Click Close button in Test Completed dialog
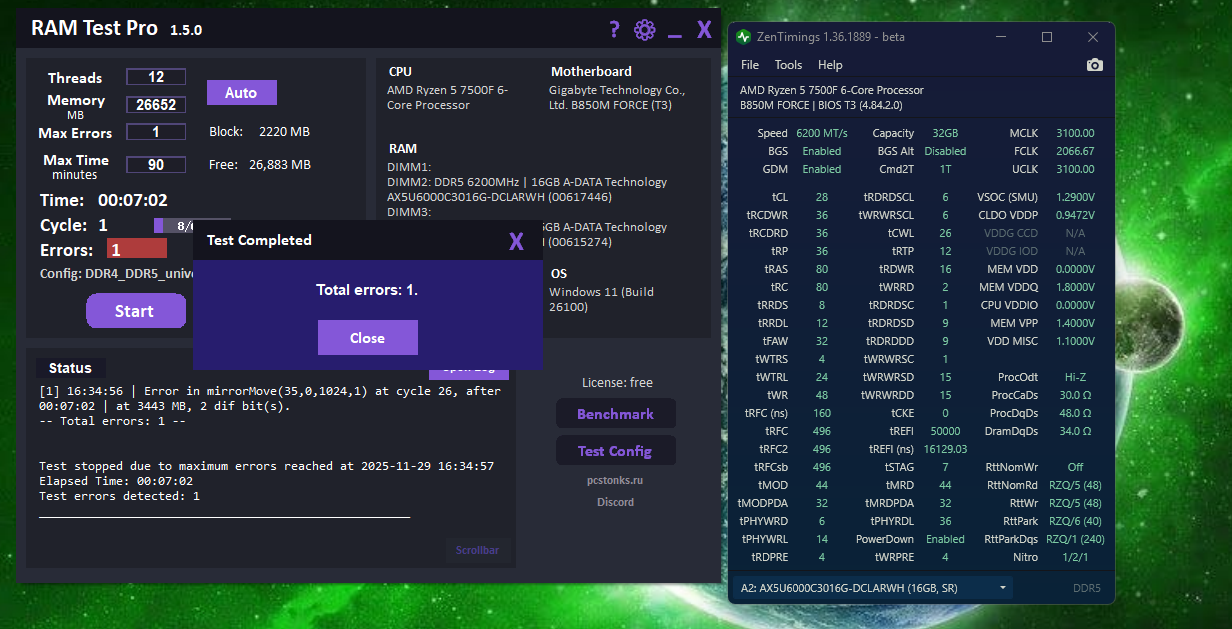 tap(367, 338)
